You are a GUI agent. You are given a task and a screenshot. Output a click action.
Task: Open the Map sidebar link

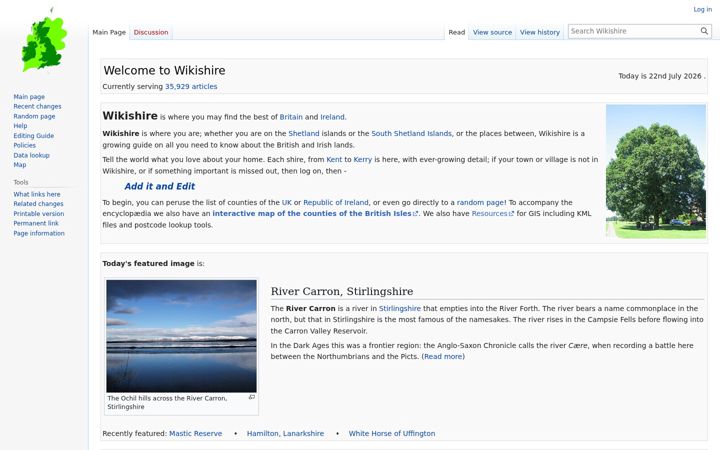click(x=20, y=164)
